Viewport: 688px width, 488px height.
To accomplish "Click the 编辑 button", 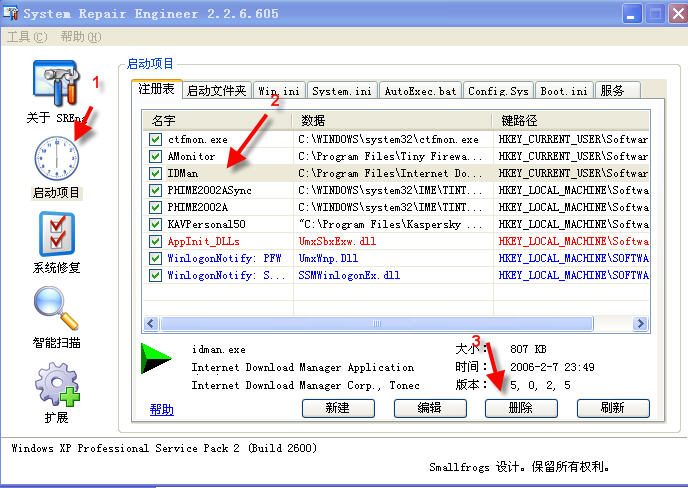I will [430, 408].
